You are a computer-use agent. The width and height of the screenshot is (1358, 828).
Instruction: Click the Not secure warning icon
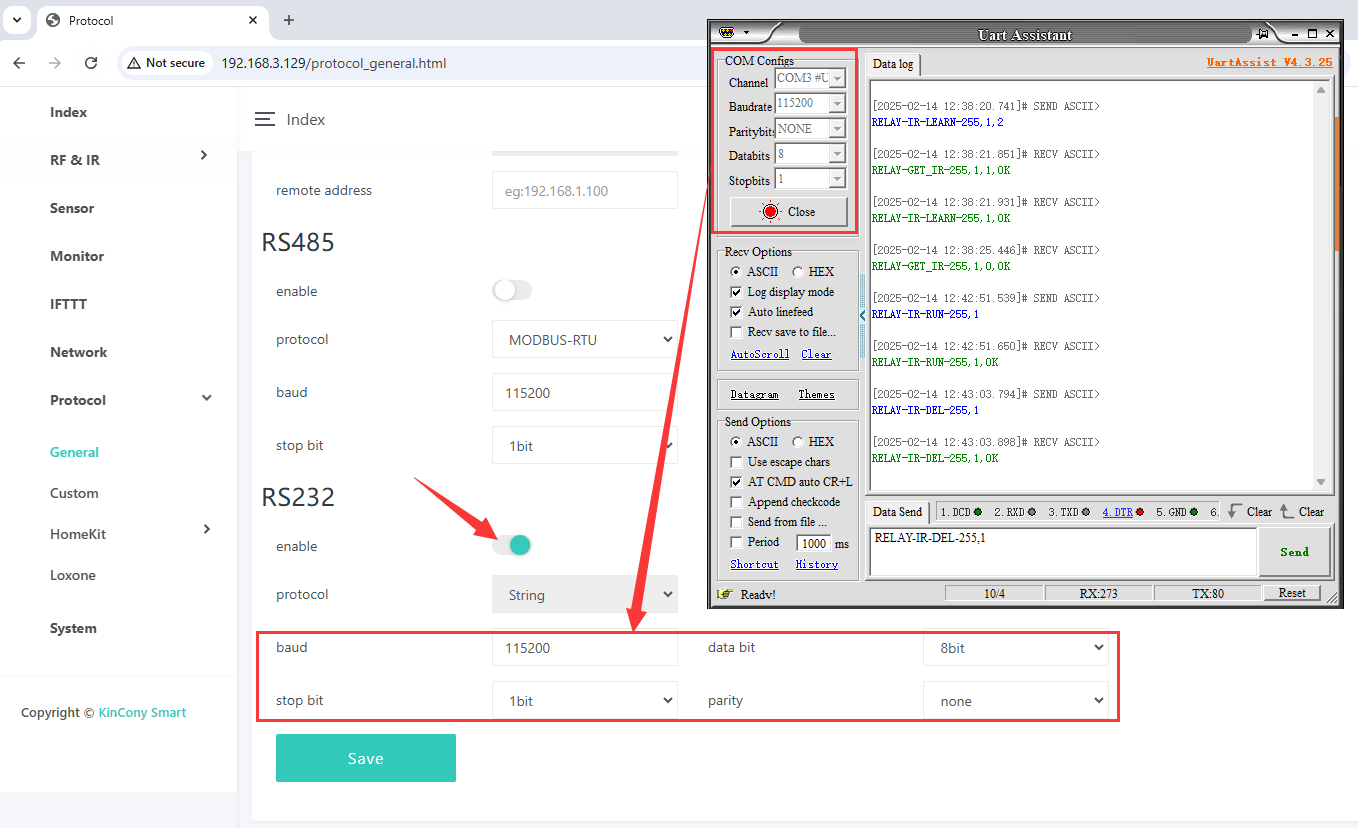(x=133, y=63)
